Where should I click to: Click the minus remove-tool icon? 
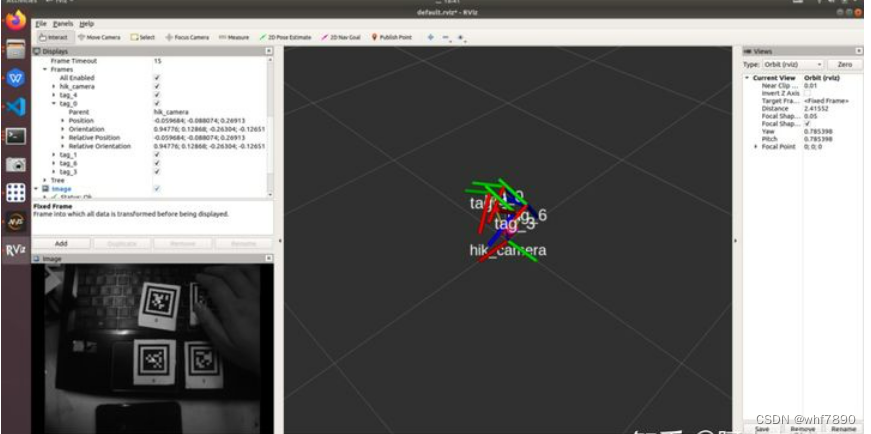tap(445, 37)
